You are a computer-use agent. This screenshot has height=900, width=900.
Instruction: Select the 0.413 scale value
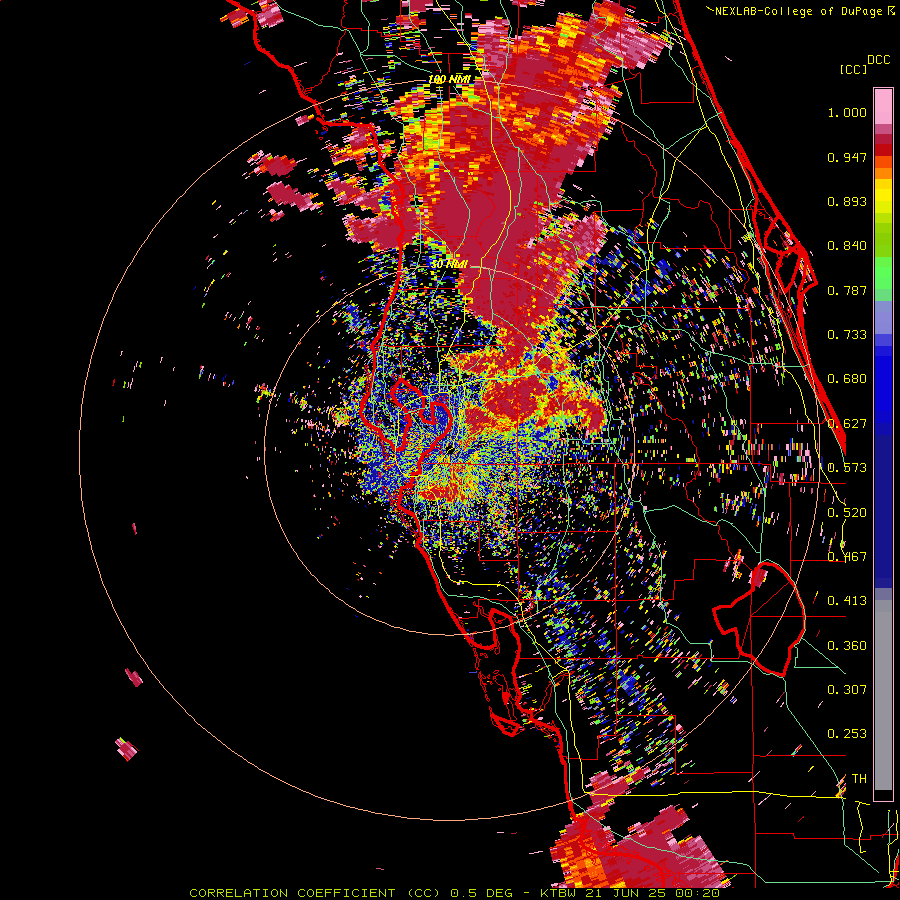[x=847, y=601]
